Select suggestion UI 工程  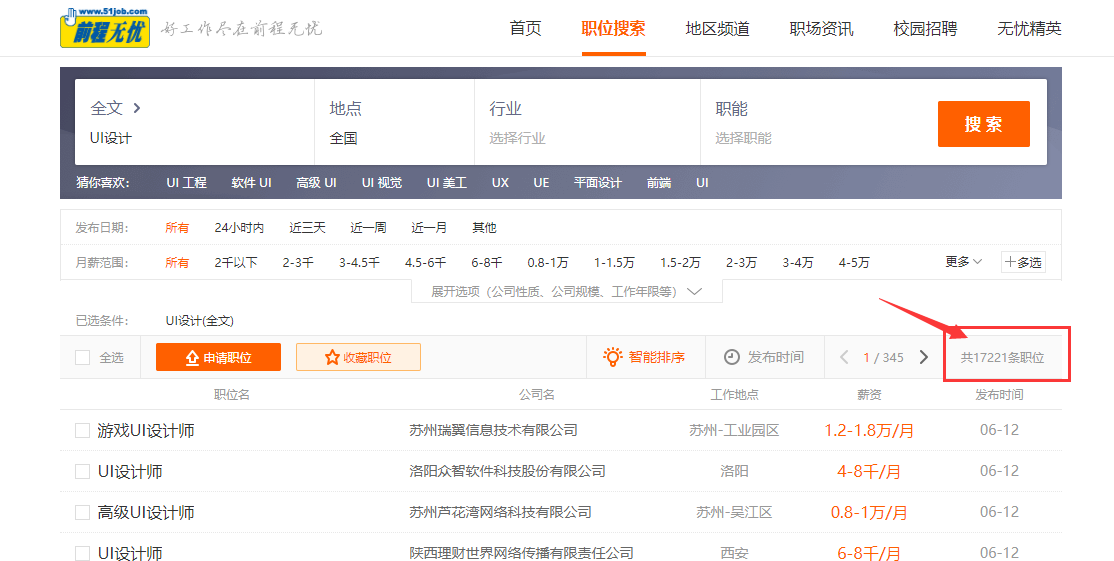tap(187, 183)
